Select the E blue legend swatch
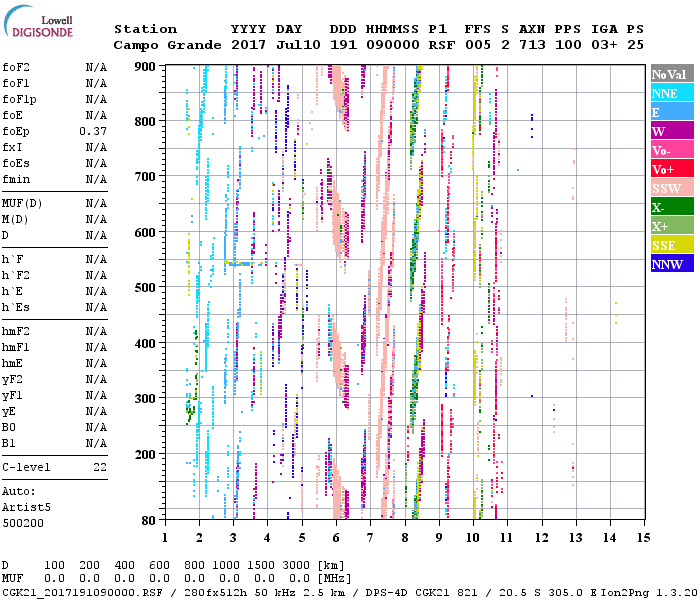Image resolution: width=700 pixels, height=600 pixels. tap(672, 112)
